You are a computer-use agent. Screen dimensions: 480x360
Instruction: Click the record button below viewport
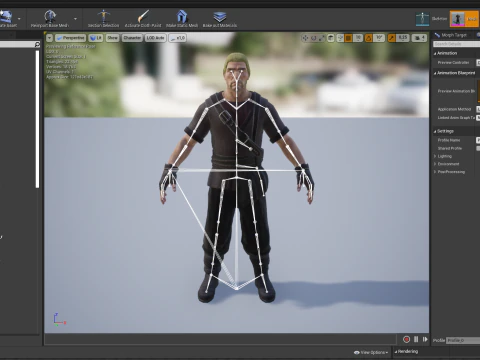point(406,339)
